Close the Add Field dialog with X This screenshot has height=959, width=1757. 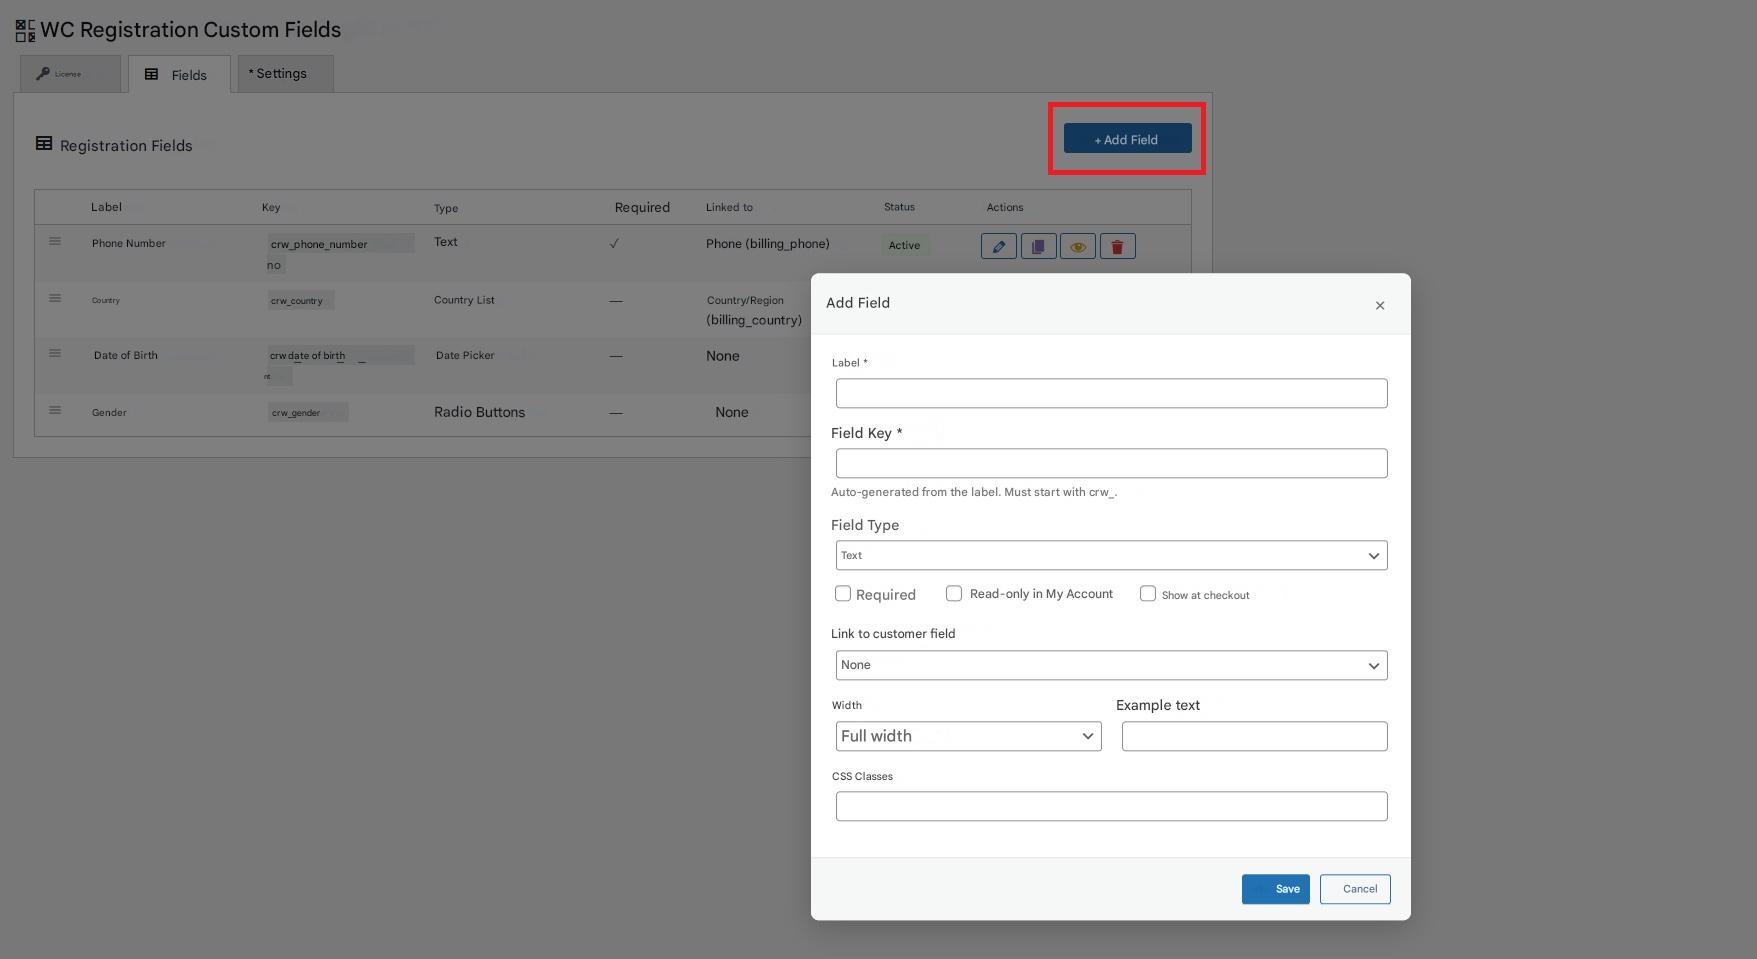pyautogui.click(x=1379, y=305)
